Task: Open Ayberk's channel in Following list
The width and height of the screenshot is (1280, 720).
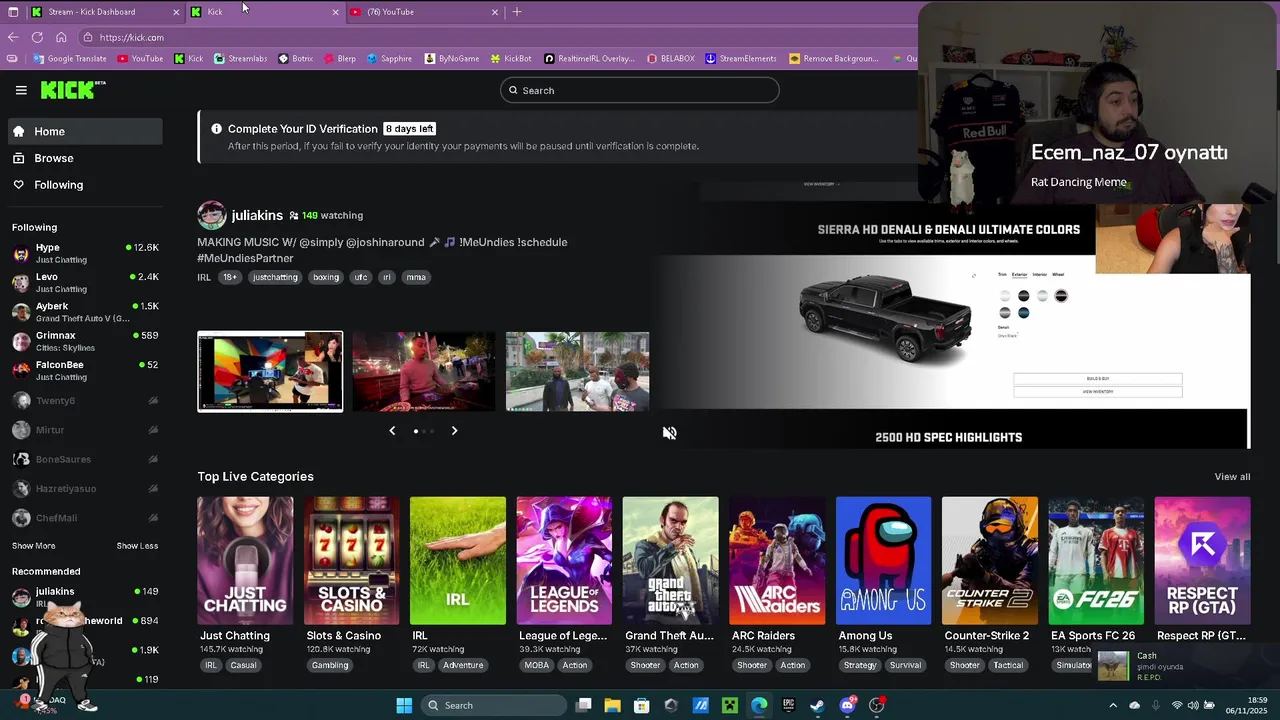Action: 85,312
